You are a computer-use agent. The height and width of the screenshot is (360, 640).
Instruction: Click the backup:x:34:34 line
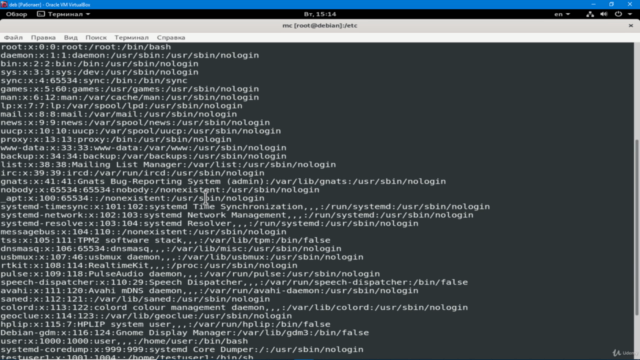tap(144, 156)
